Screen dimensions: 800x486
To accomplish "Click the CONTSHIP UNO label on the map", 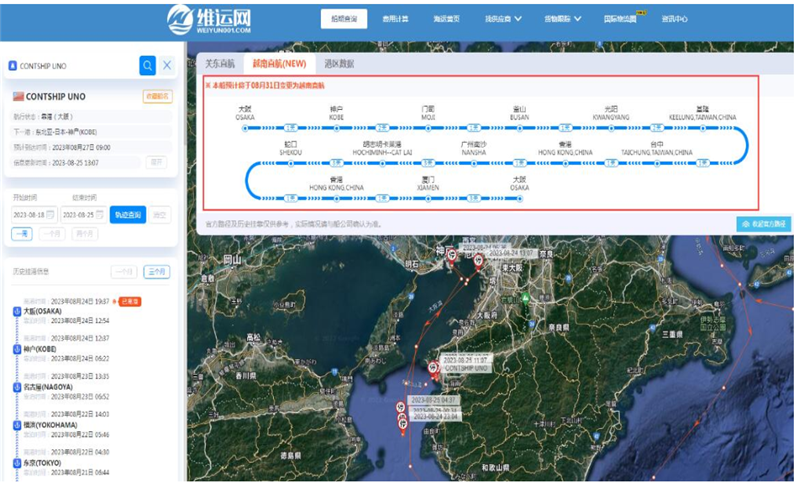I will pyautogui.click(x=465, y=368).
